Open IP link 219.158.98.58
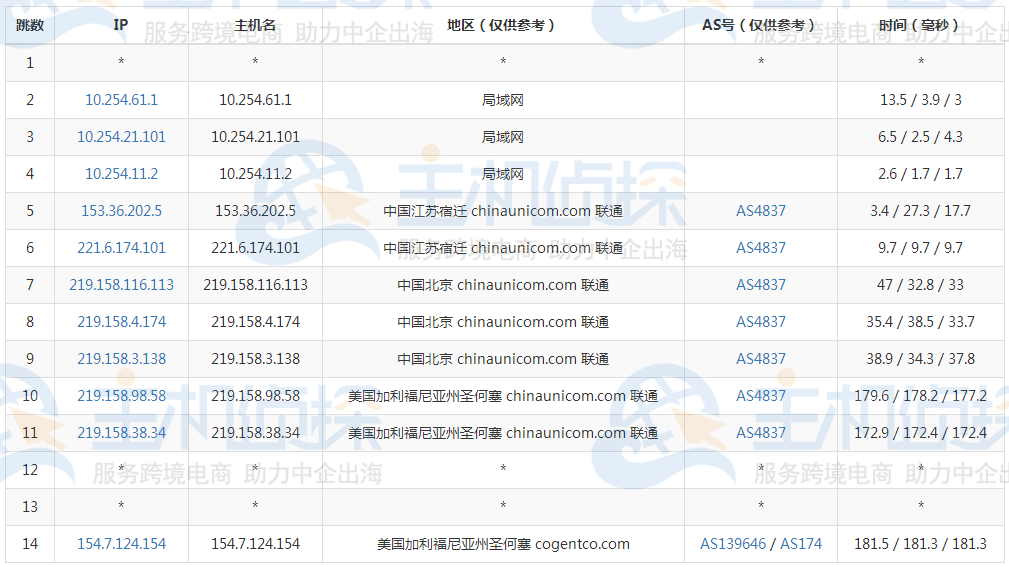1009x567 pixels. [x=121, y=396]
